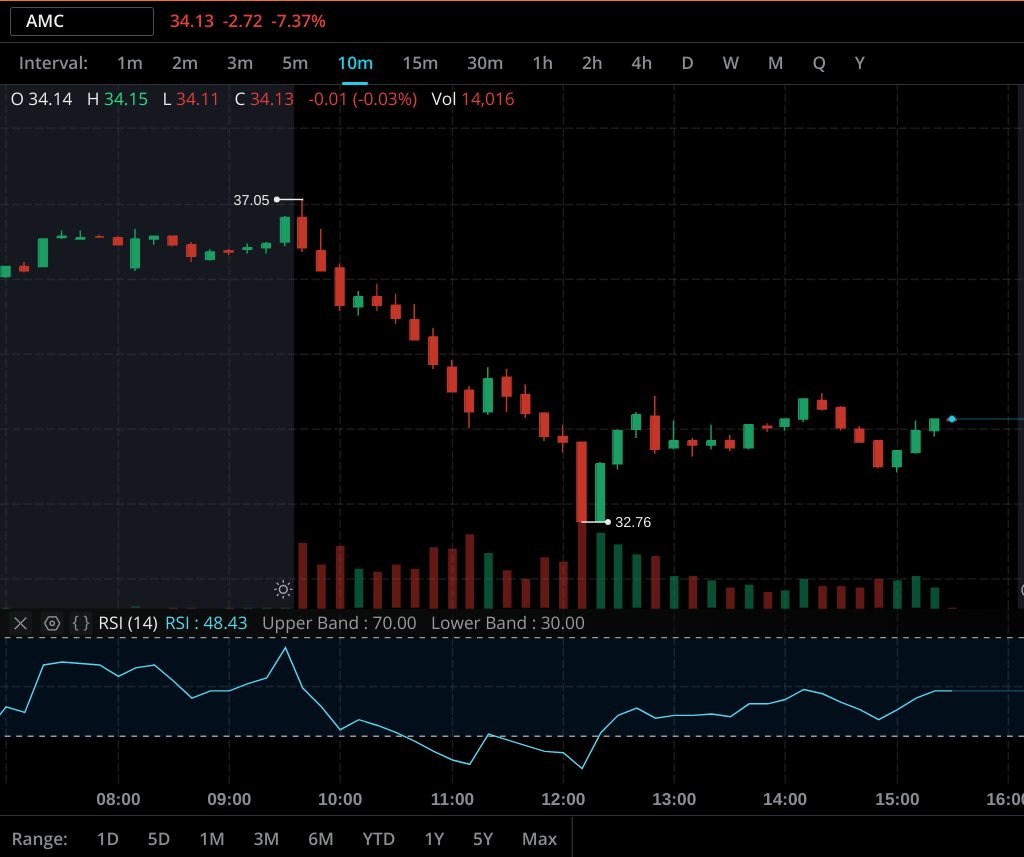Set range to 1M
The height and width of the screenshot is (857, 1024).
point(212,839)
